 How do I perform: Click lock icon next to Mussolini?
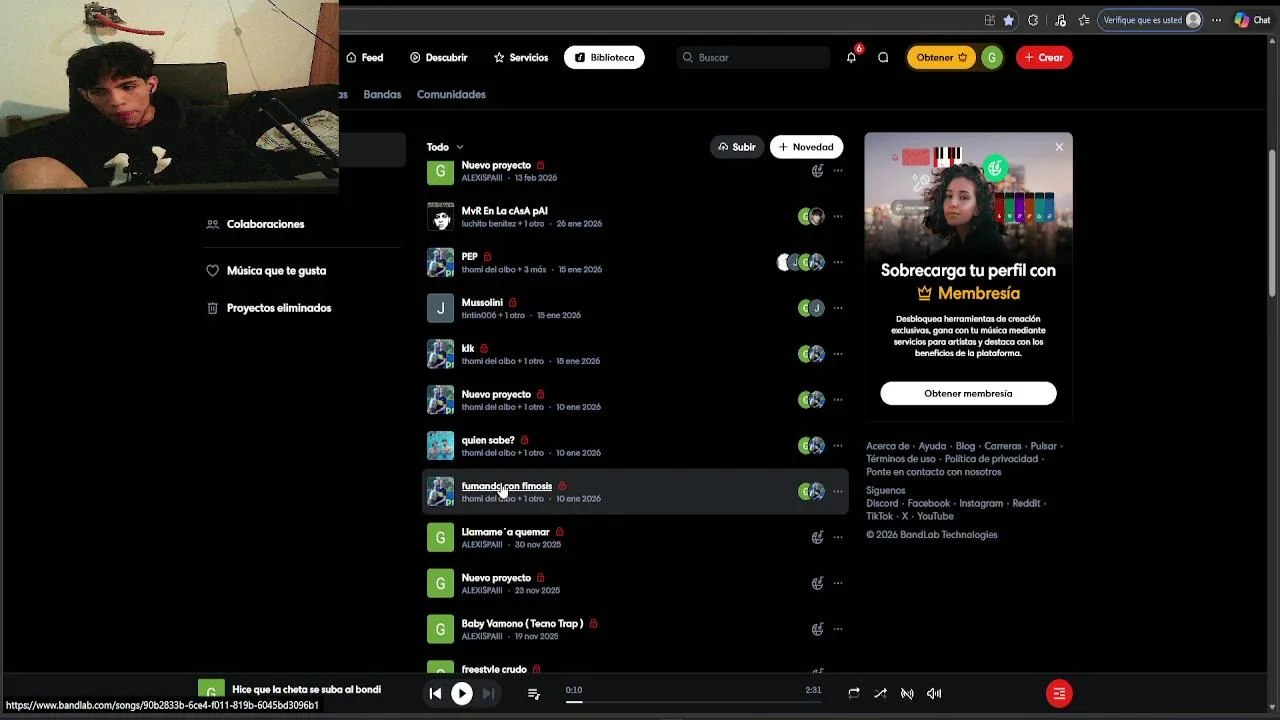coord(512,302)
